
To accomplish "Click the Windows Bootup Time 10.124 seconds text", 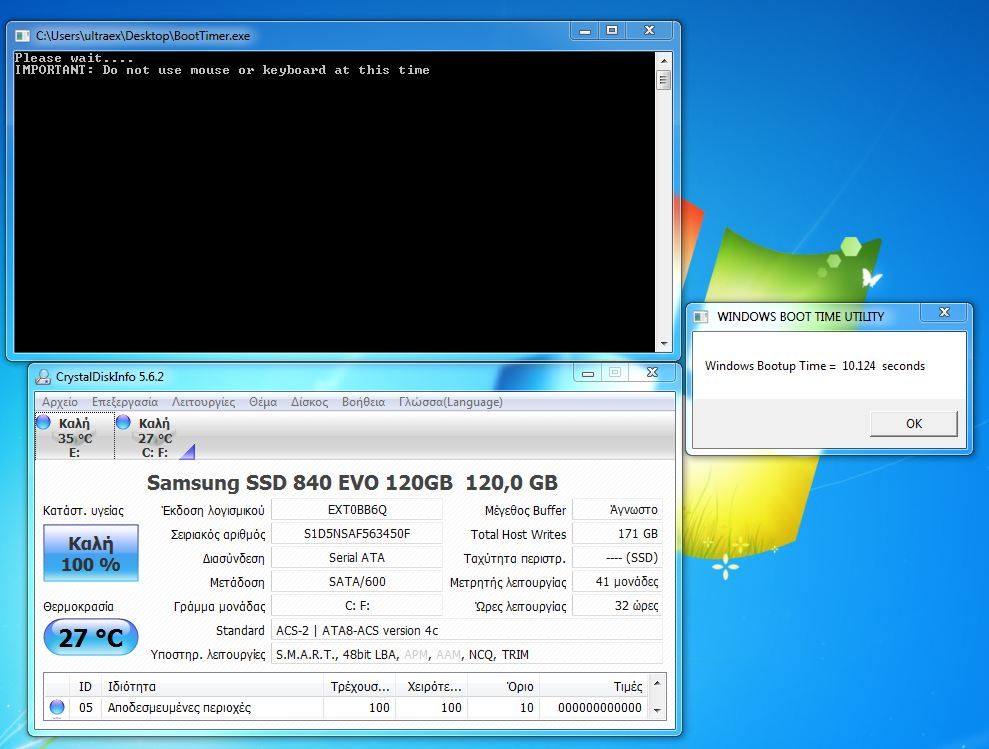I will coord(815,366).
